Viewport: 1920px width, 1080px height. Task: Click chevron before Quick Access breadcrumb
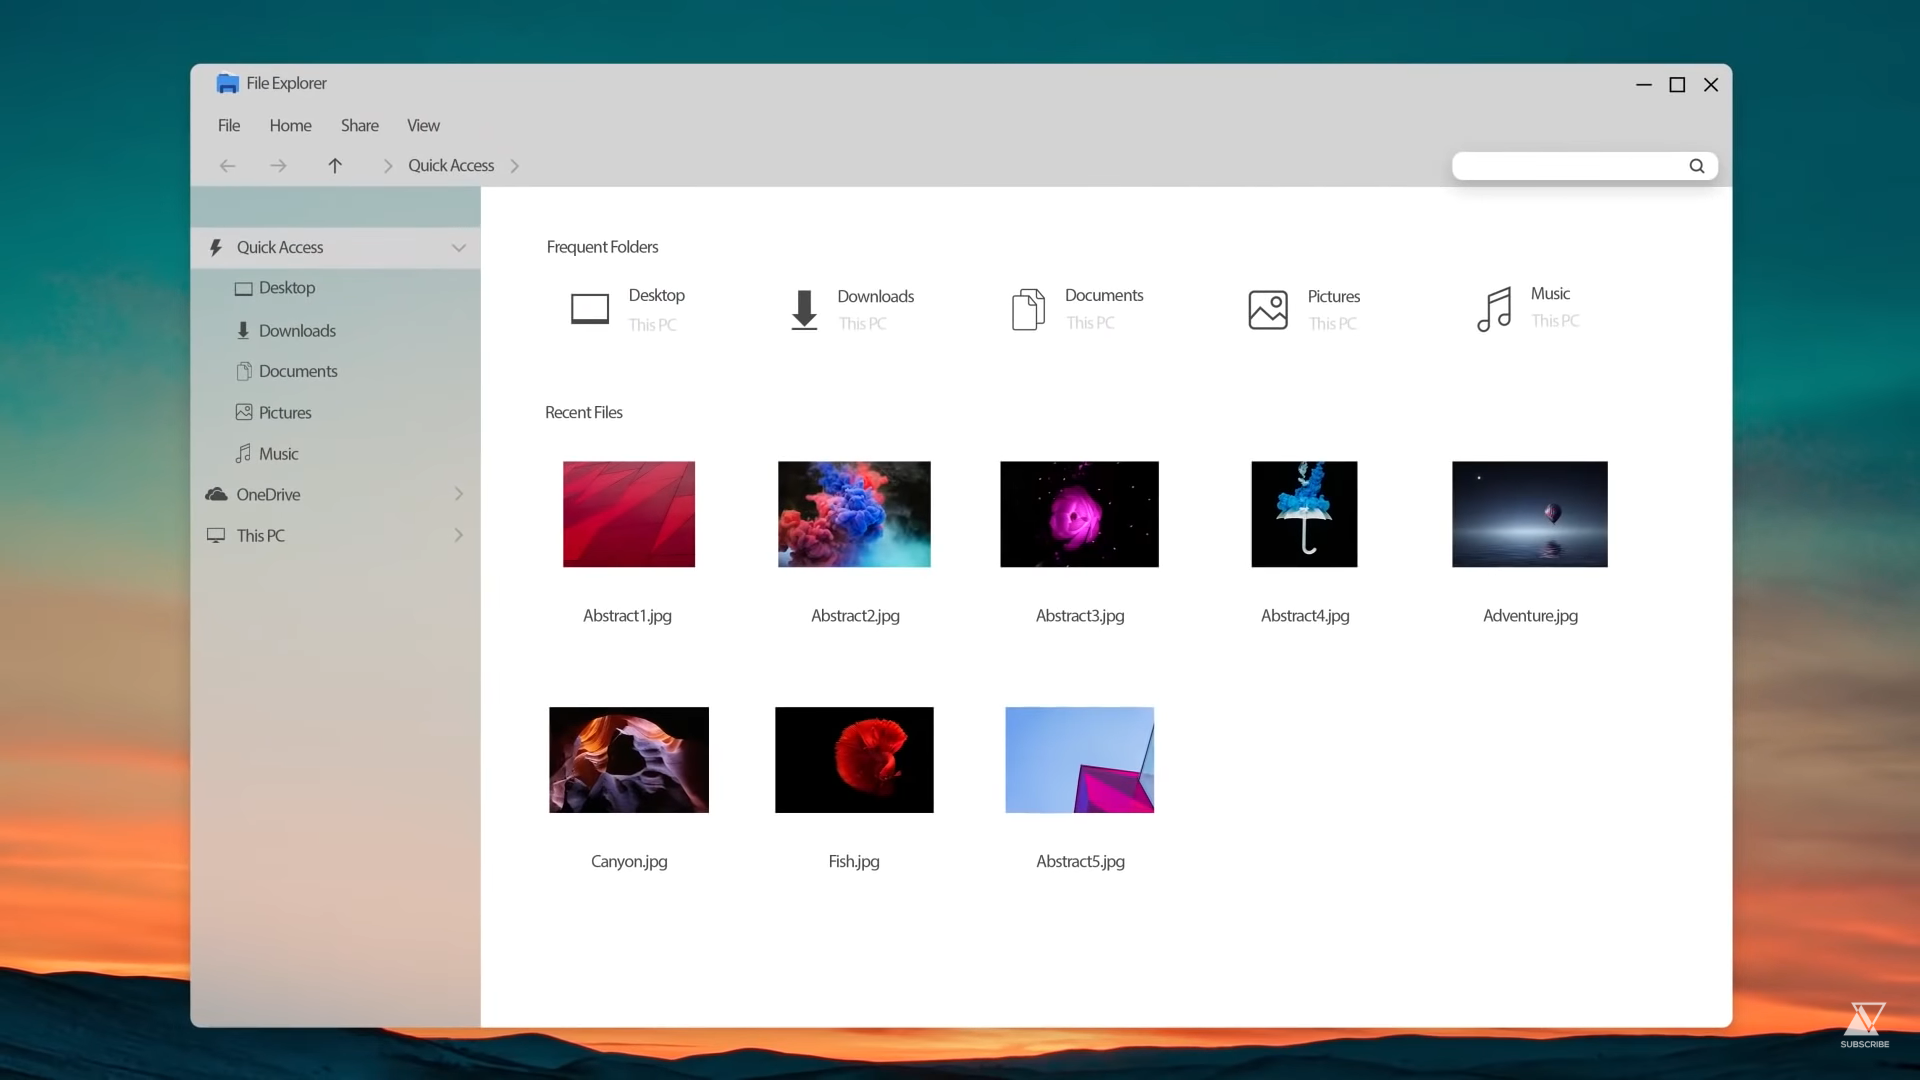(x=388, y=166)
